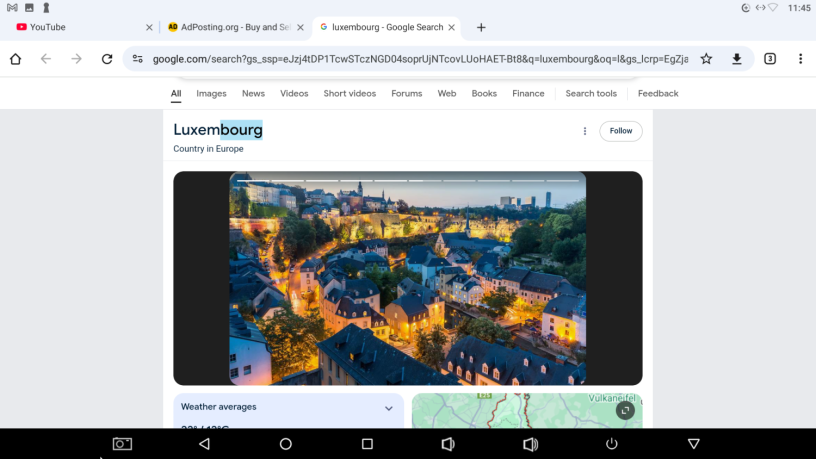Switch to the YouTube browser tab

[x=70, y=27]
